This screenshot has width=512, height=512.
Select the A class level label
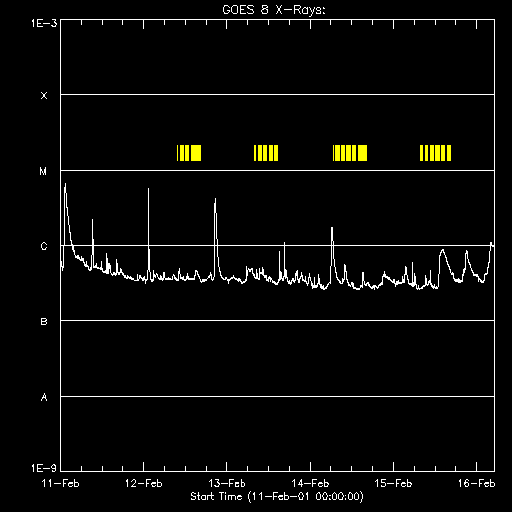pos(44,397)
